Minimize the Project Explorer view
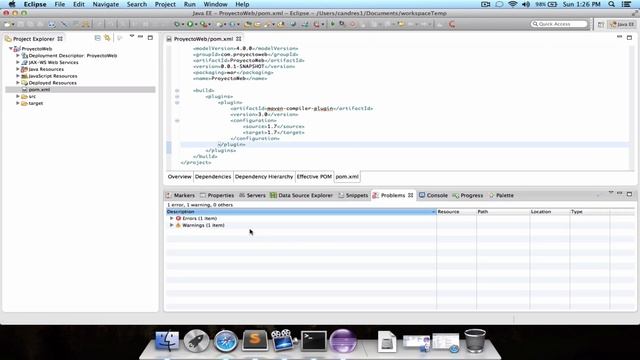Screen dimensions: 640x360 141,37
